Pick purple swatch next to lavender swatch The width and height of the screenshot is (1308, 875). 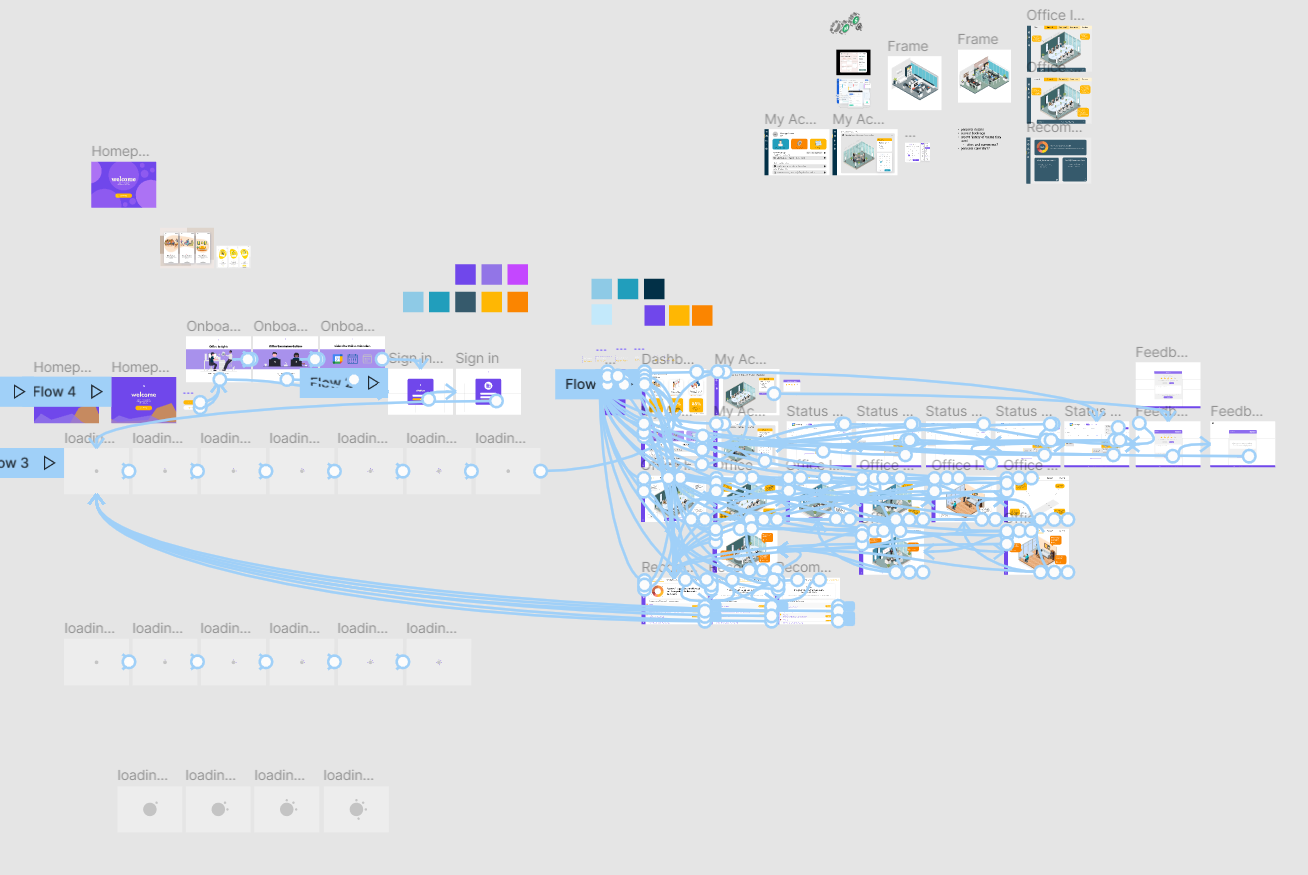465,274
